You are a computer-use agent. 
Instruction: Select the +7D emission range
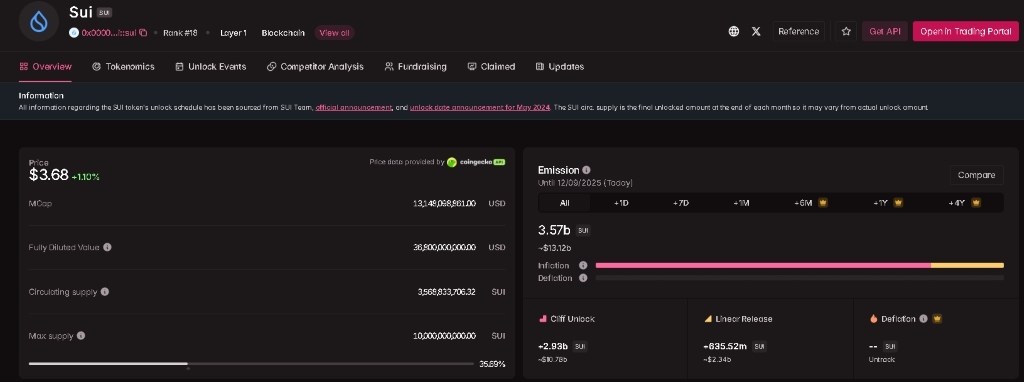[x=680, y=203]
